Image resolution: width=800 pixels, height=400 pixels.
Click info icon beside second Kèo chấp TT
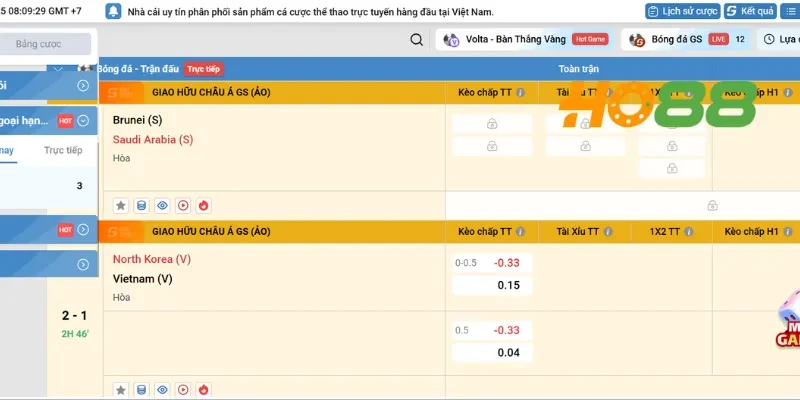521,231
